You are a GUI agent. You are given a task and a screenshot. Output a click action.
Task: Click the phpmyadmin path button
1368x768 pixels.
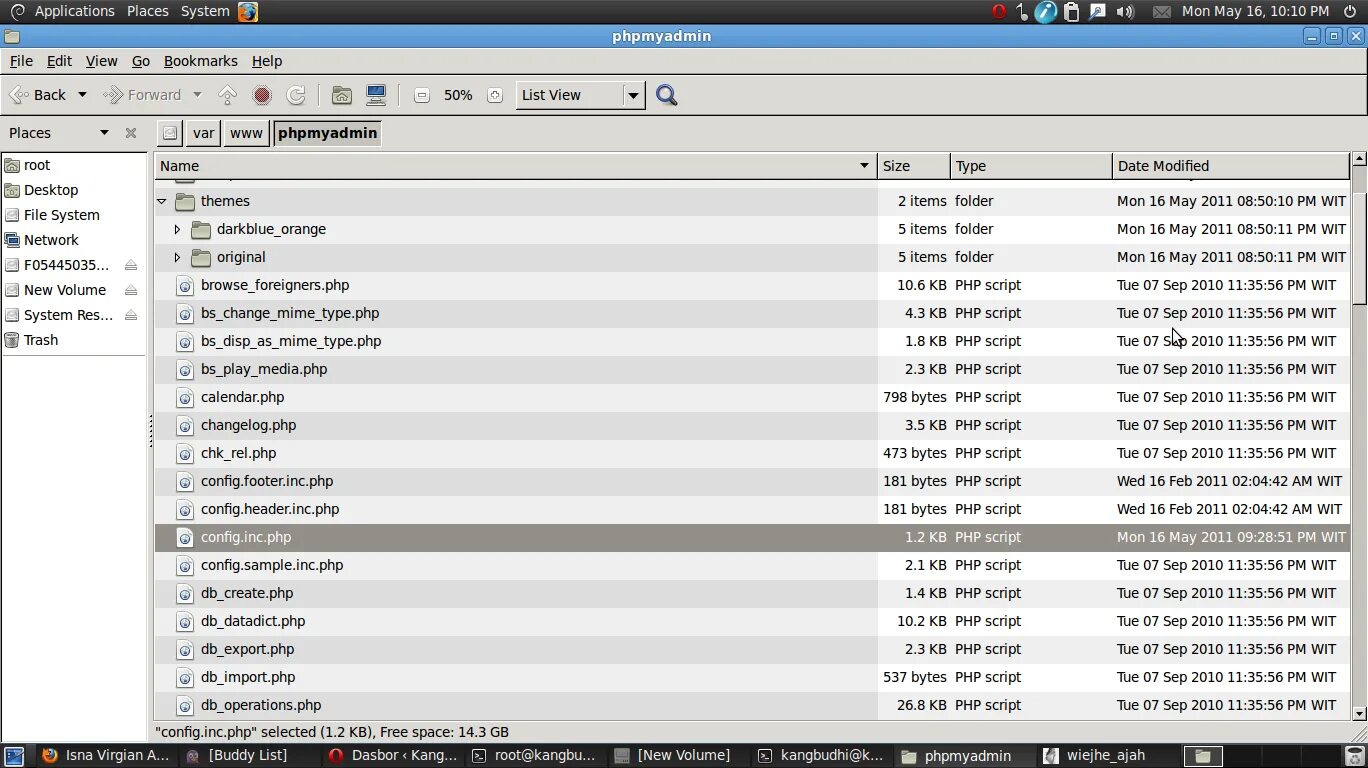[x=327, y=133]
